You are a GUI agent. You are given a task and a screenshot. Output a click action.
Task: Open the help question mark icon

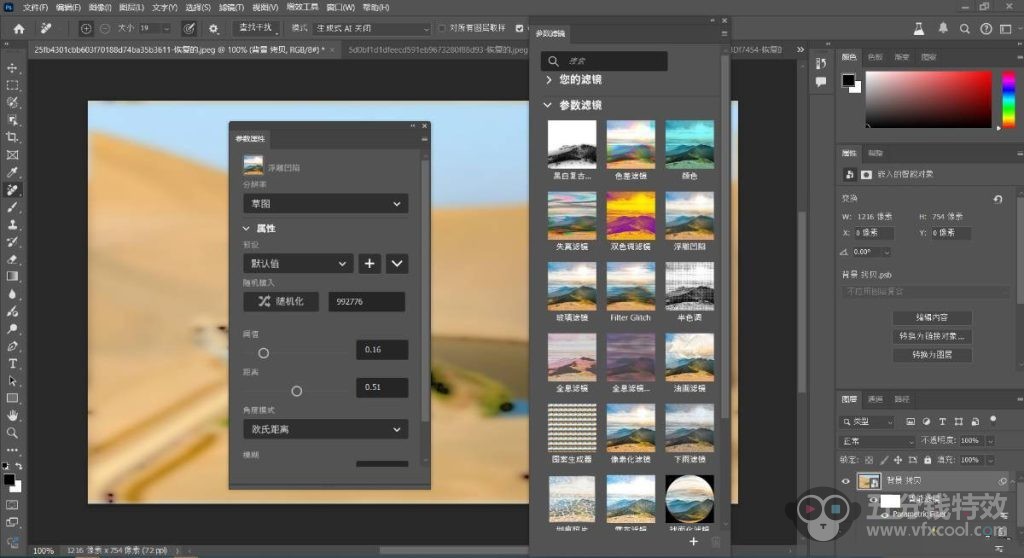pyautogui.click(x=986, y=29)
